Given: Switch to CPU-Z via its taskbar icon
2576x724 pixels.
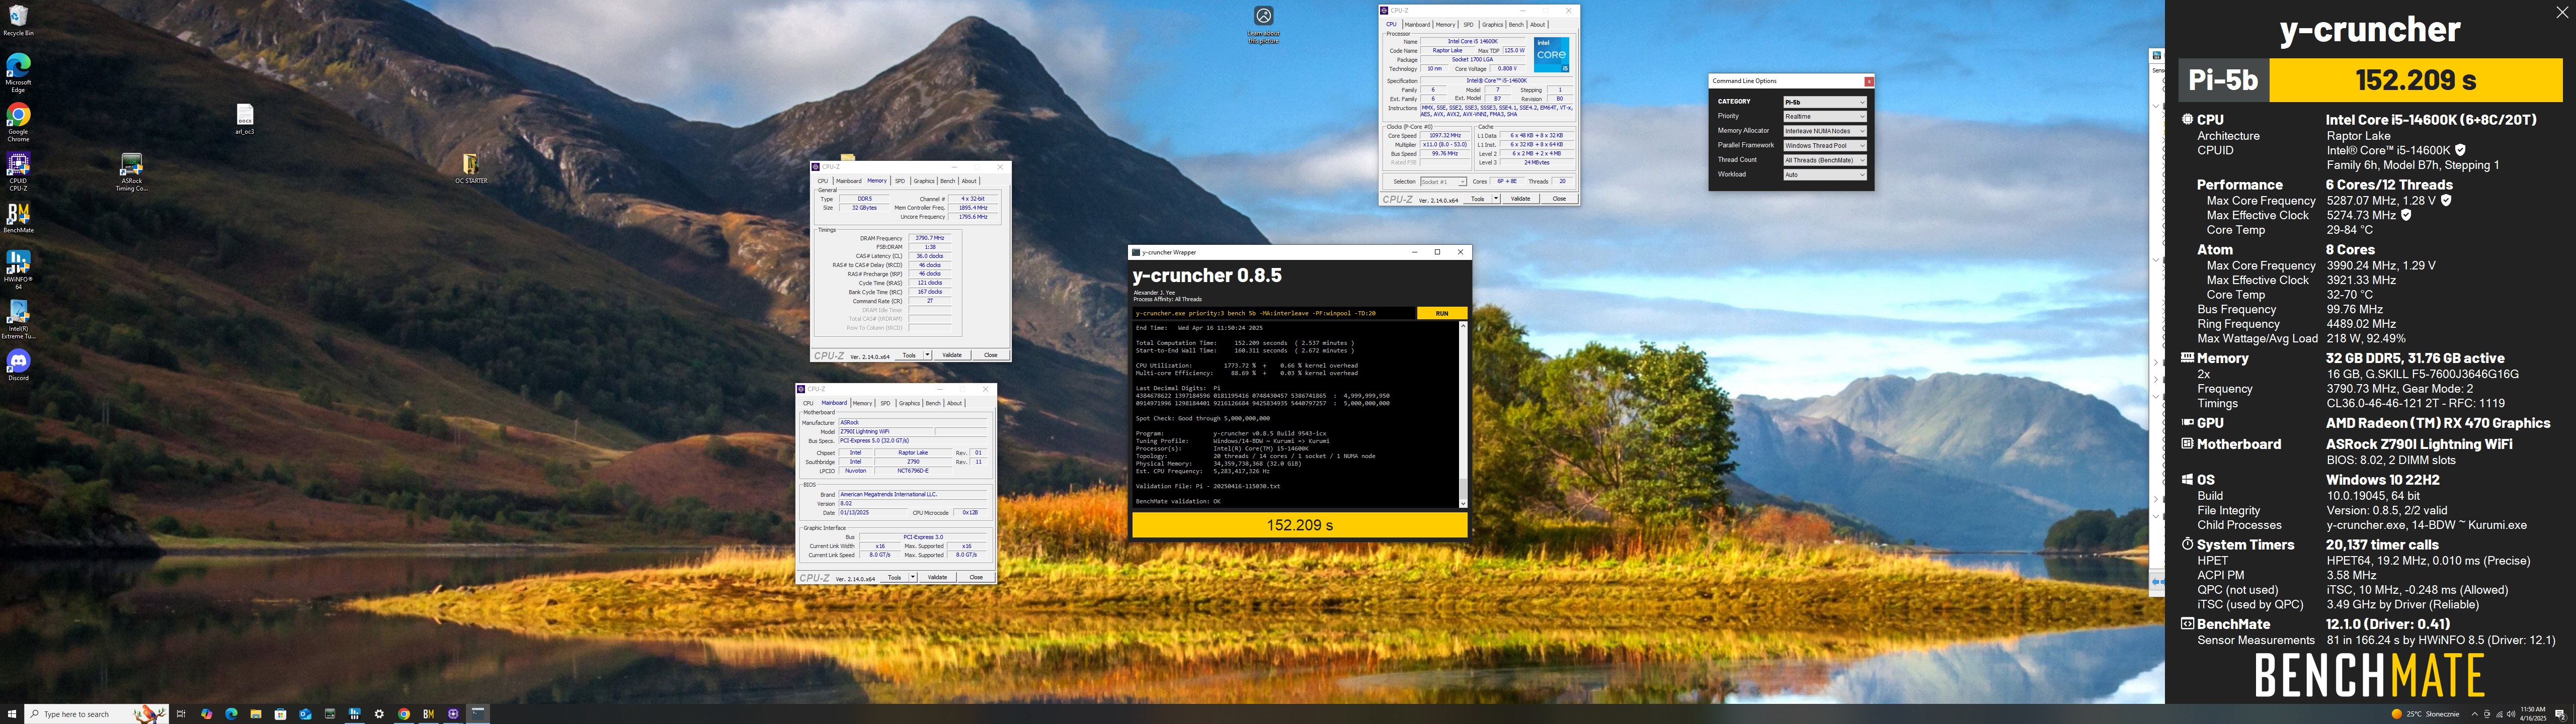Looking at the screenshot, I should (x=454, y=714).
